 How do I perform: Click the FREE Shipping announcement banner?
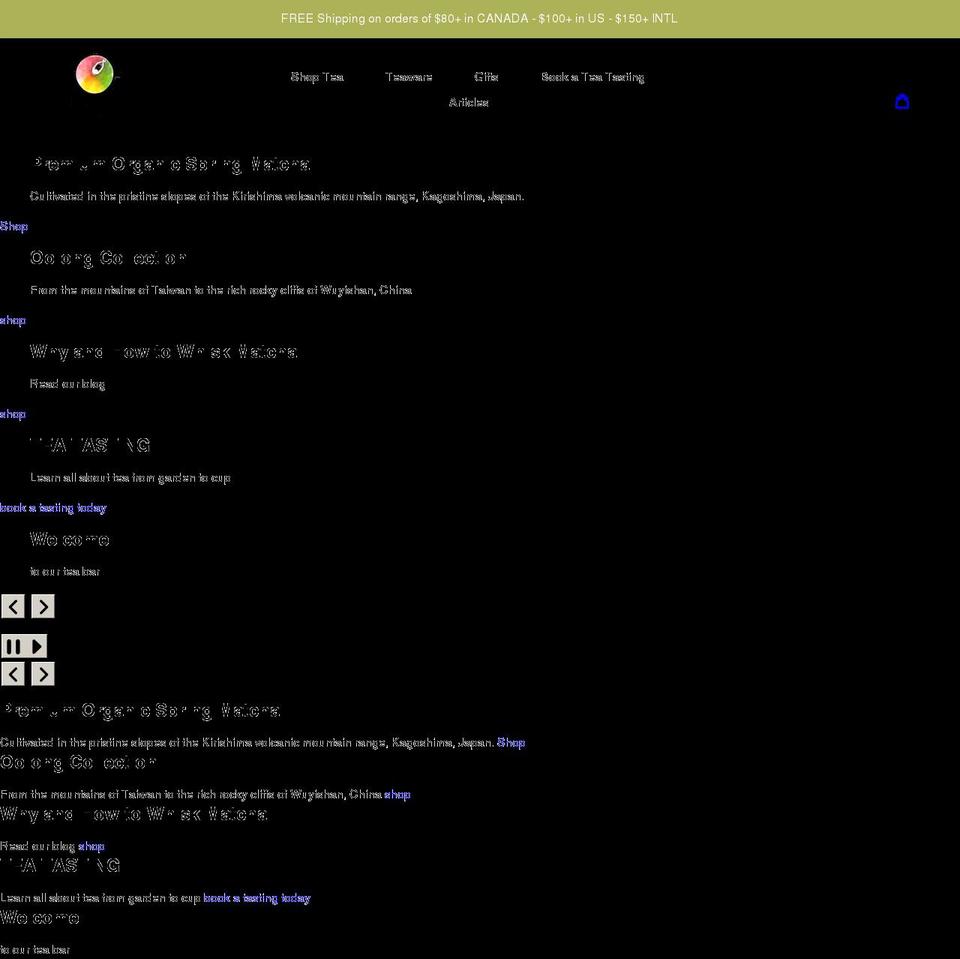(x=479, y=18)
